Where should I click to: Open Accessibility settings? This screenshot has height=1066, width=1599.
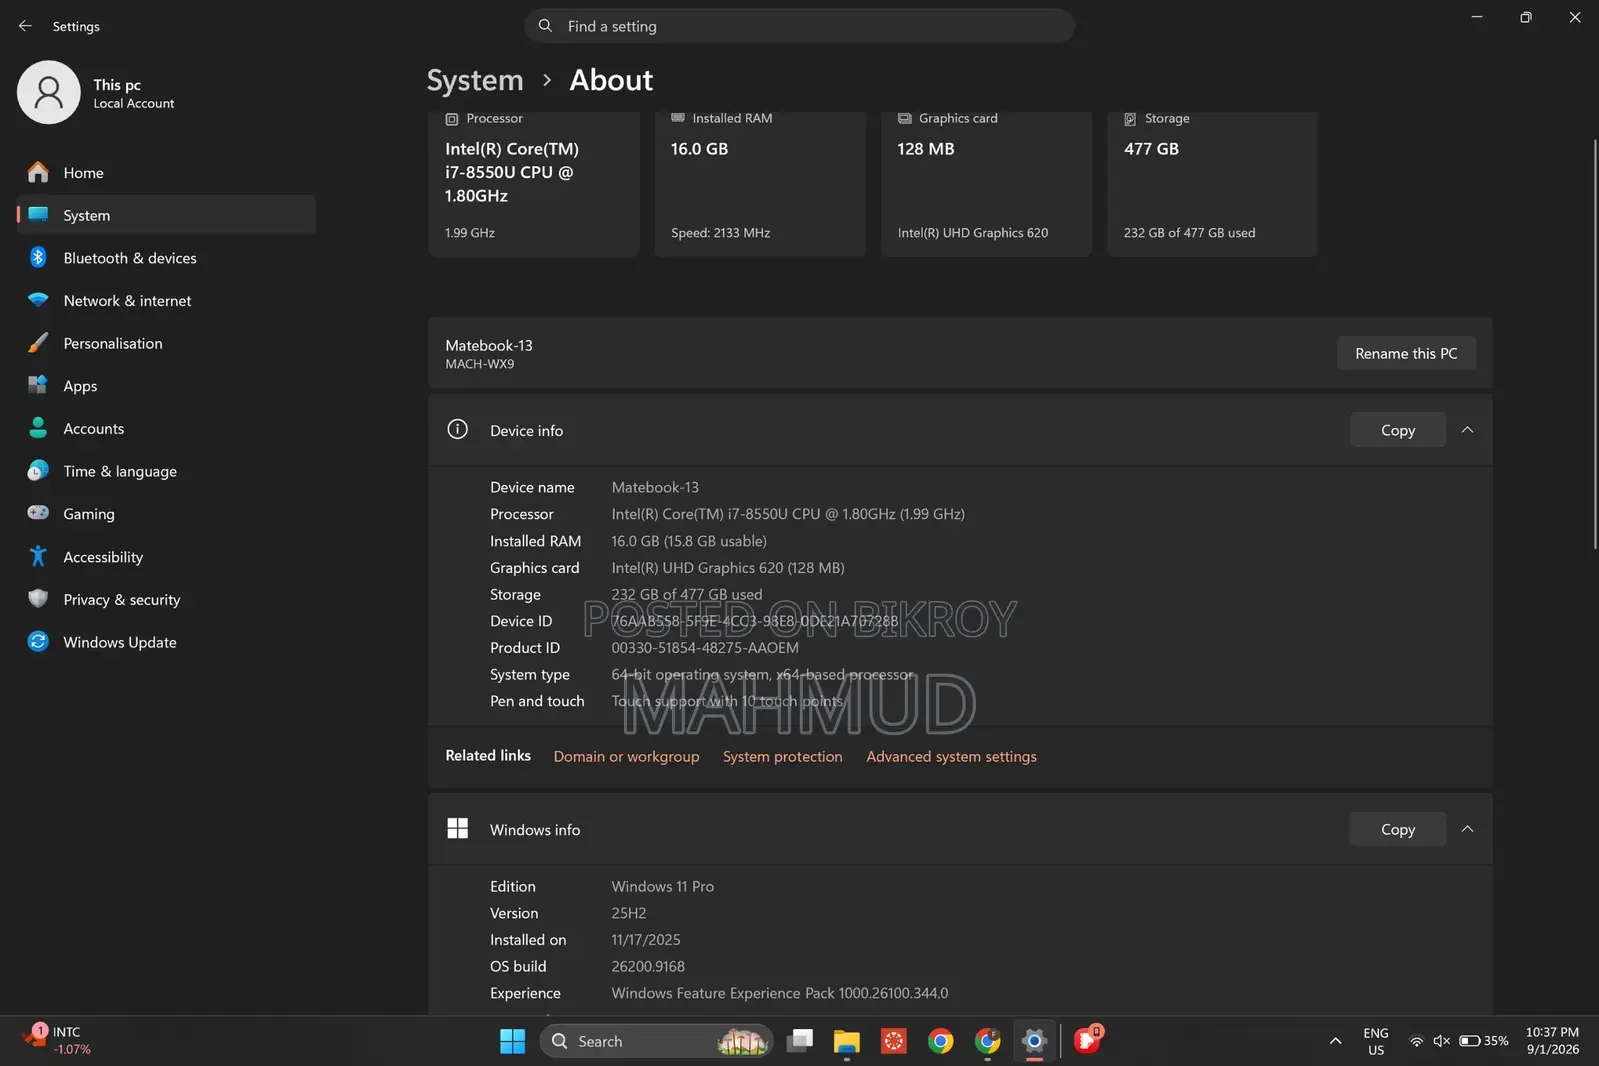tap(166, 557)
